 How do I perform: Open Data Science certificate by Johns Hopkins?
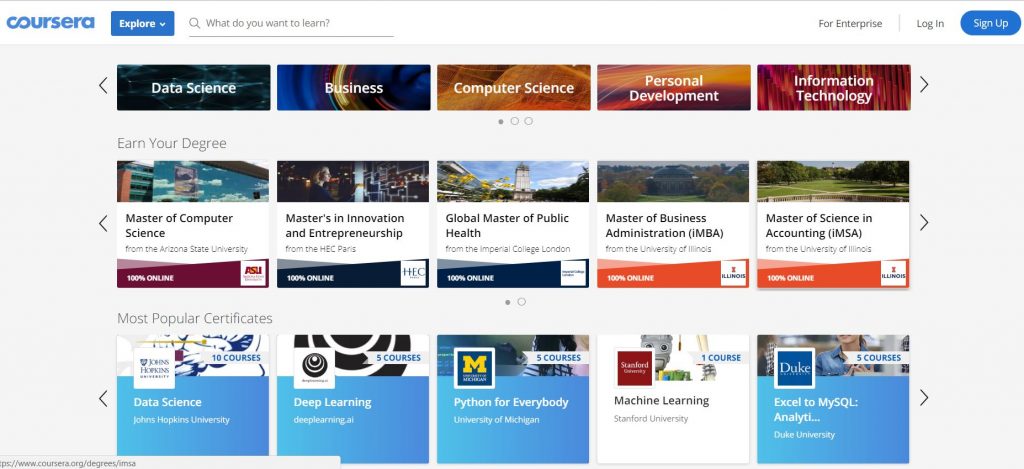point(193,399)
